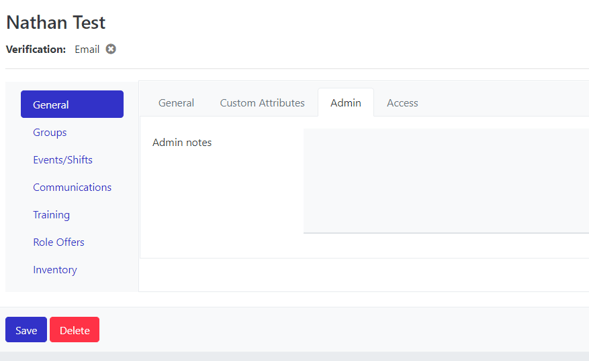
Task: Open the Events/Shifts section
Action: [x=63, y=160]
